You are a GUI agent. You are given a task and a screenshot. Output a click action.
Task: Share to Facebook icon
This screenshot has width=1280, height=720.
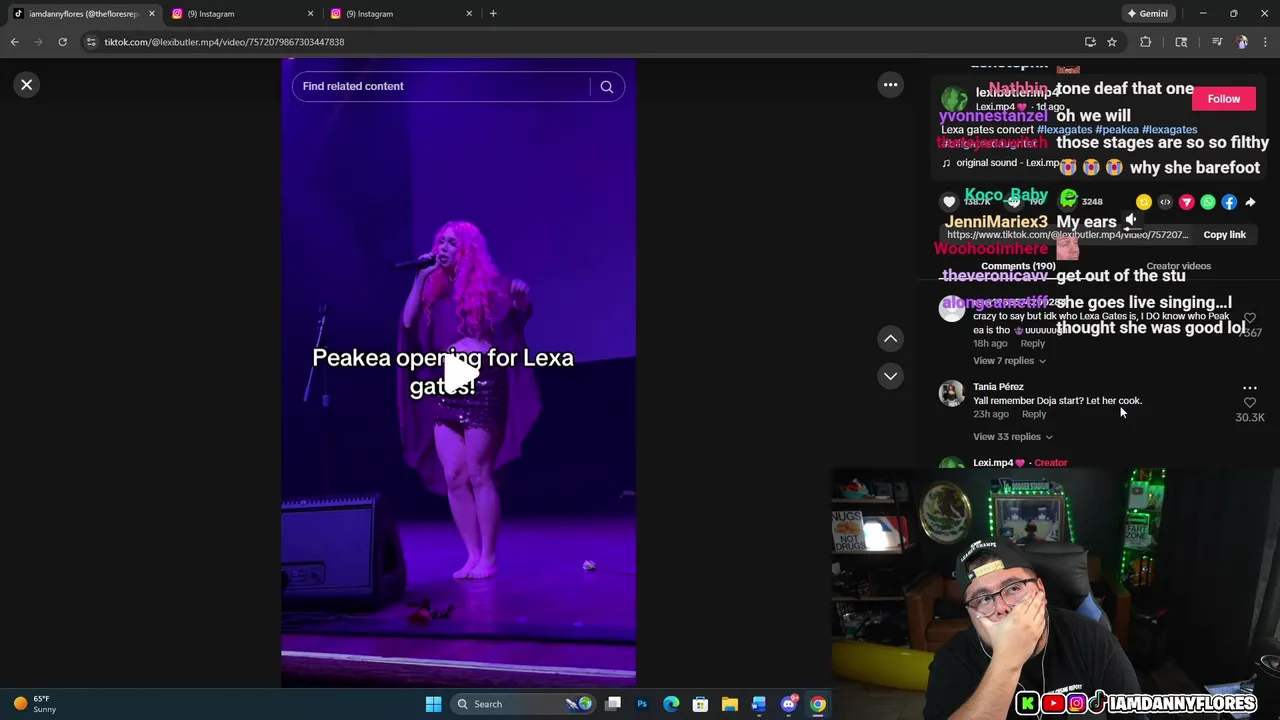pyautogui.click(x=1229, y=202)
